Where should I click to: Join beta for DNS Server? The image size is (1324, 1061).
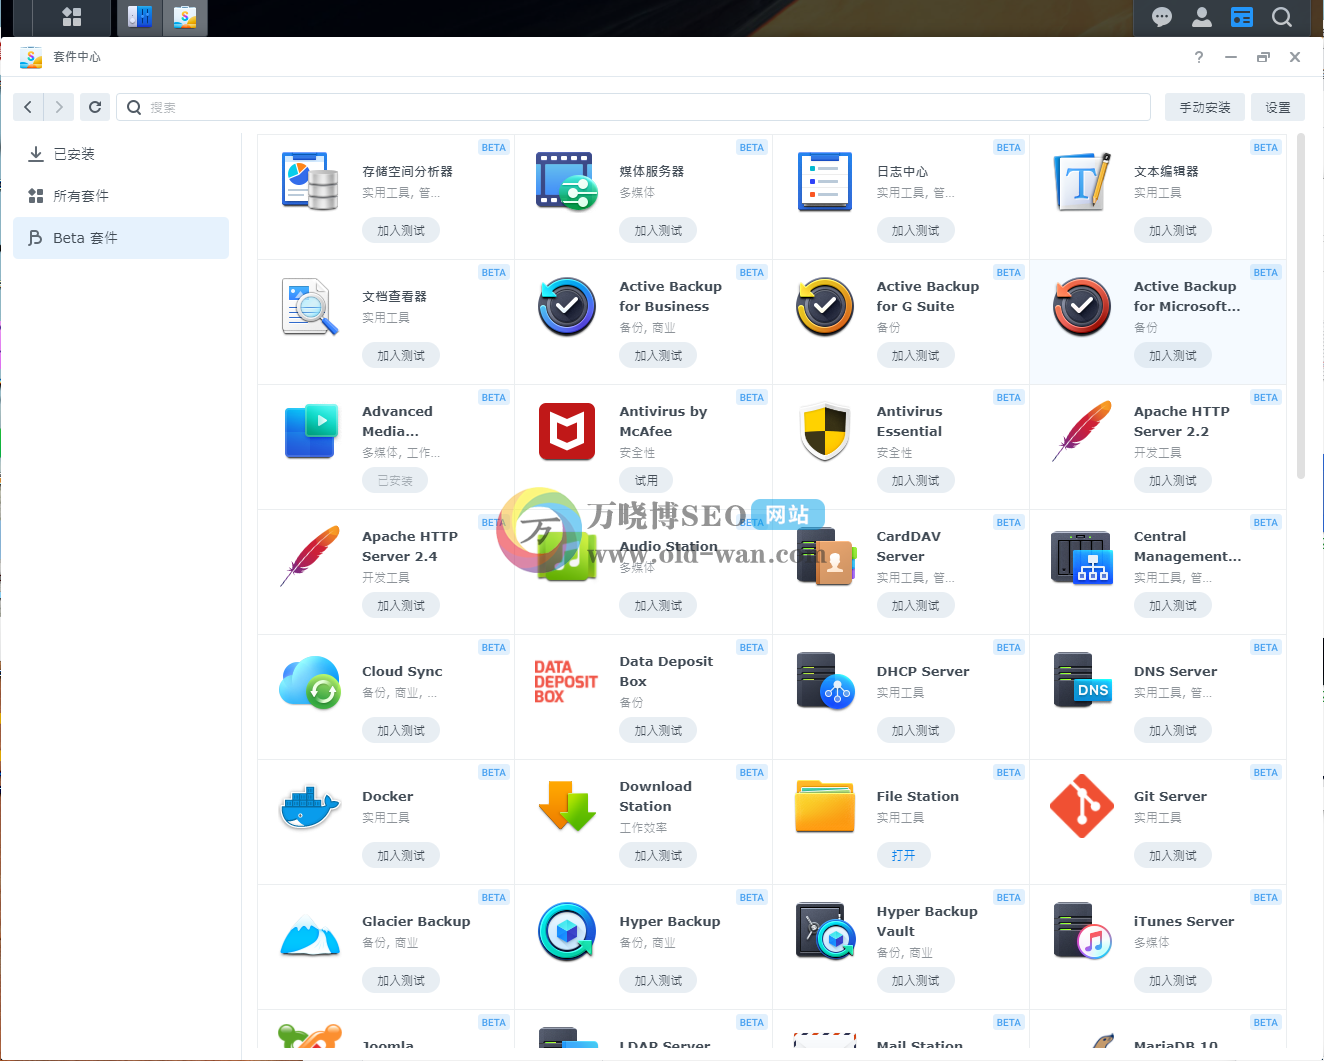(1173, 730)
